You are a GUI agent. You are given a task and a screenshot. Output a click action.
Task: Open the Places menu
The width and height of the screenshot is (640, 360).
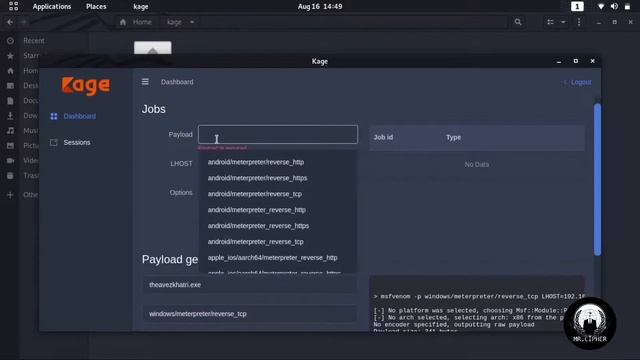pos(96,7)
